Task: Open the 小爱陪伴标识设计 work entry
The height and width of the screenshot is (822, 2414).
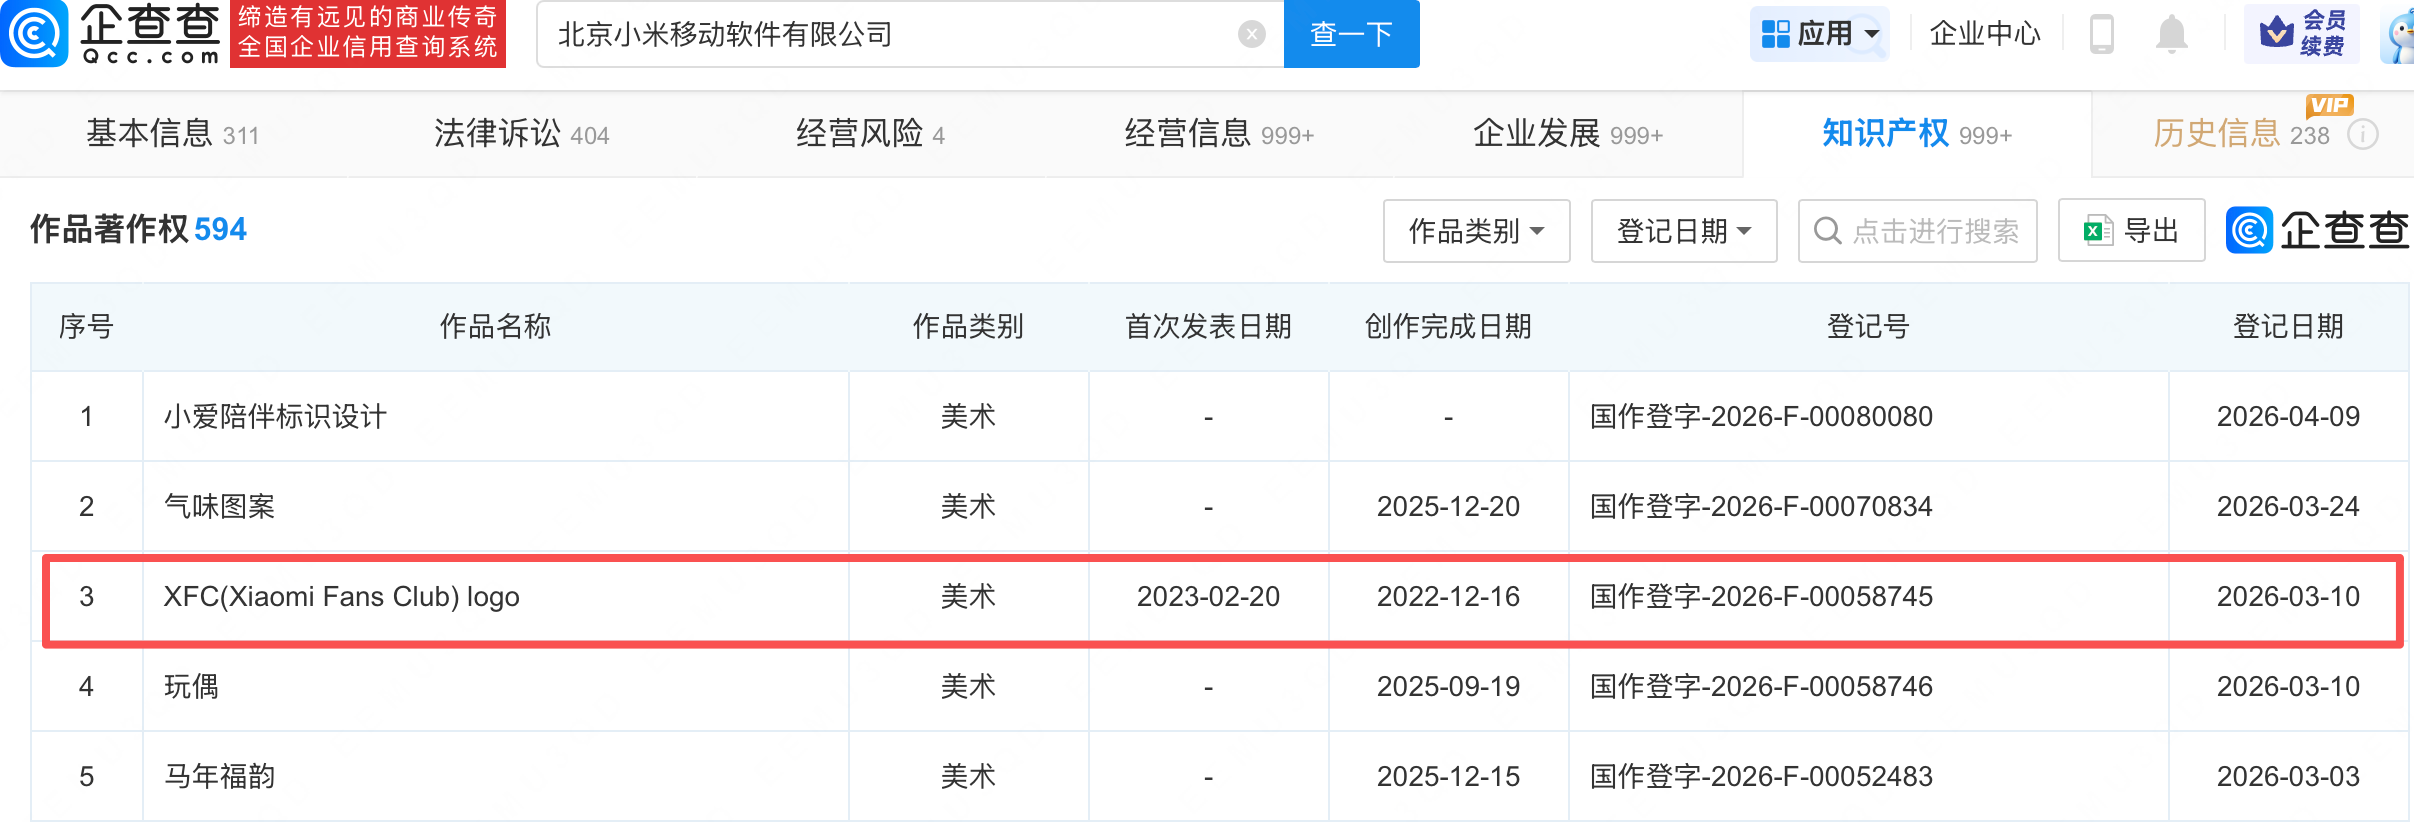Action: [275, 416]
